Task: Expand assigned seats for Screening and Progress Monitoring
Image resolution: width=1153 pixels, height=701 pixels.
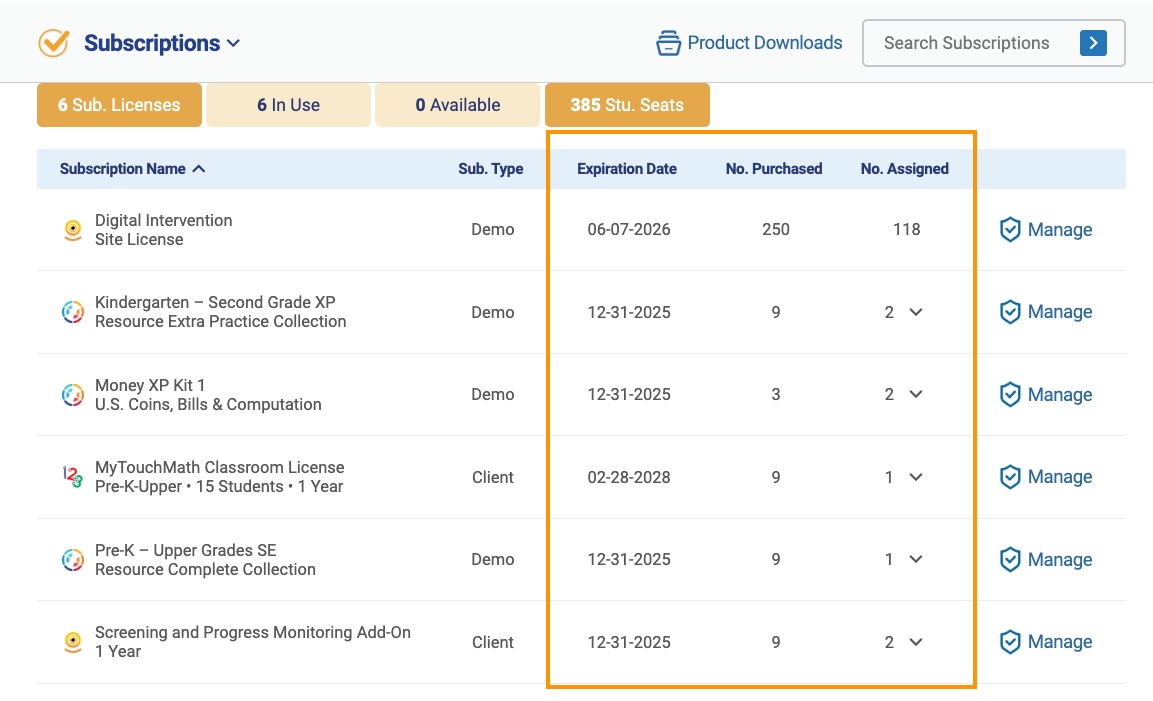Action: 915,642
